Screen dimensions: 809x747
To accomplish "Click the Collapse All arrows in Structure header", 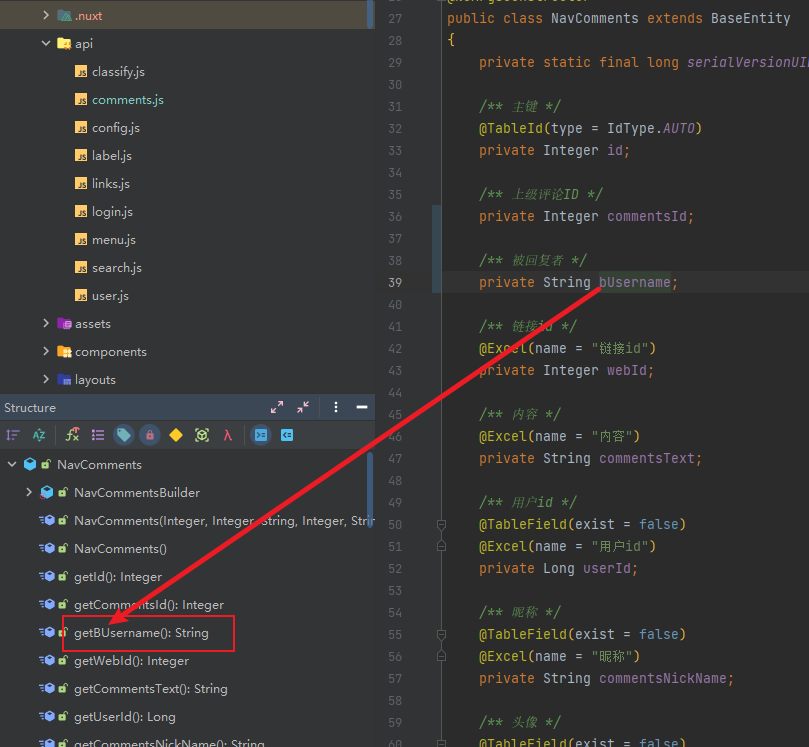I will pos(303,407).
